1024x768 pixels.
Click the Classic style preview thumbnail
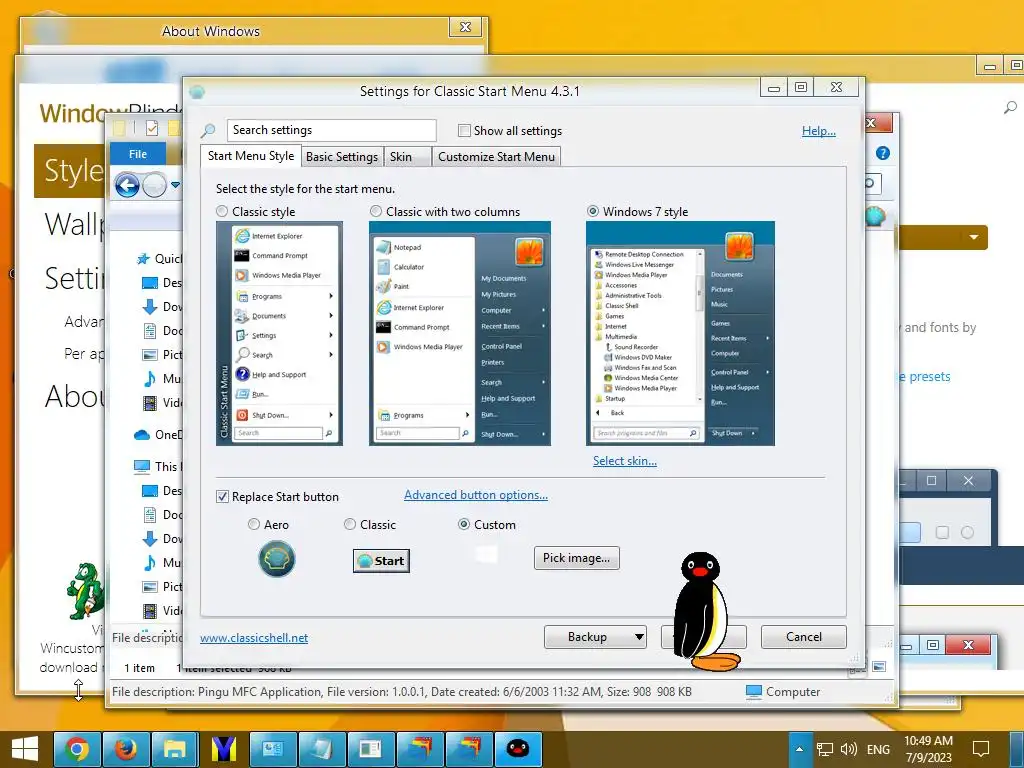[x=280, y=334]
